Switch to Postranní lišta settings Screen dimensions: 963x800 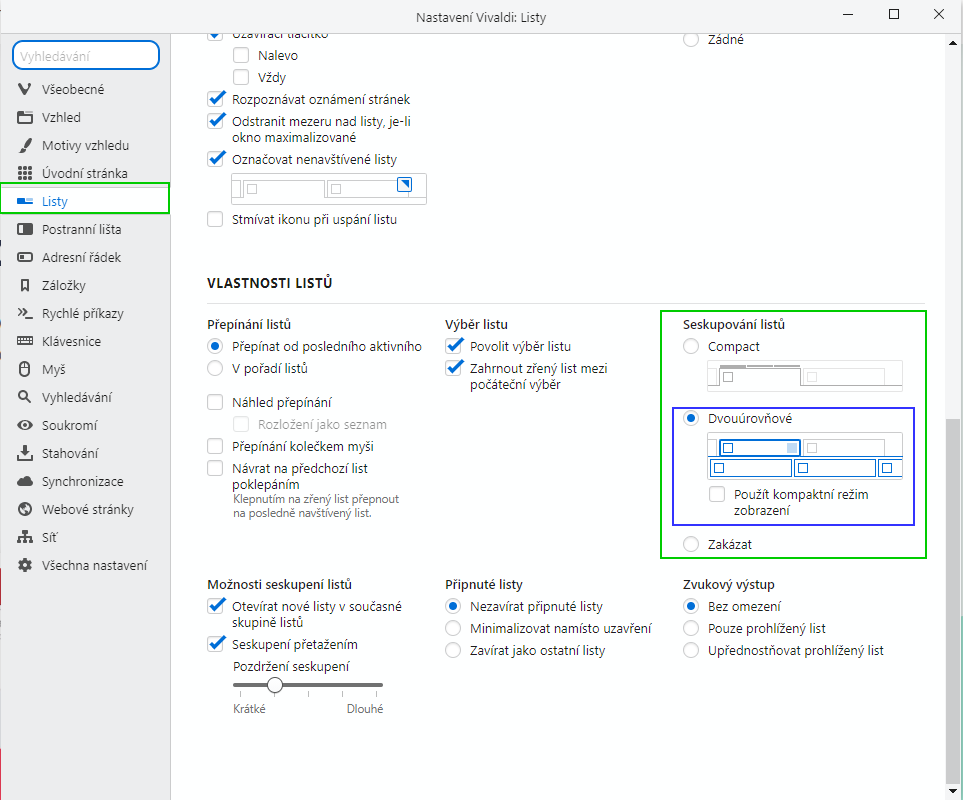85,229
